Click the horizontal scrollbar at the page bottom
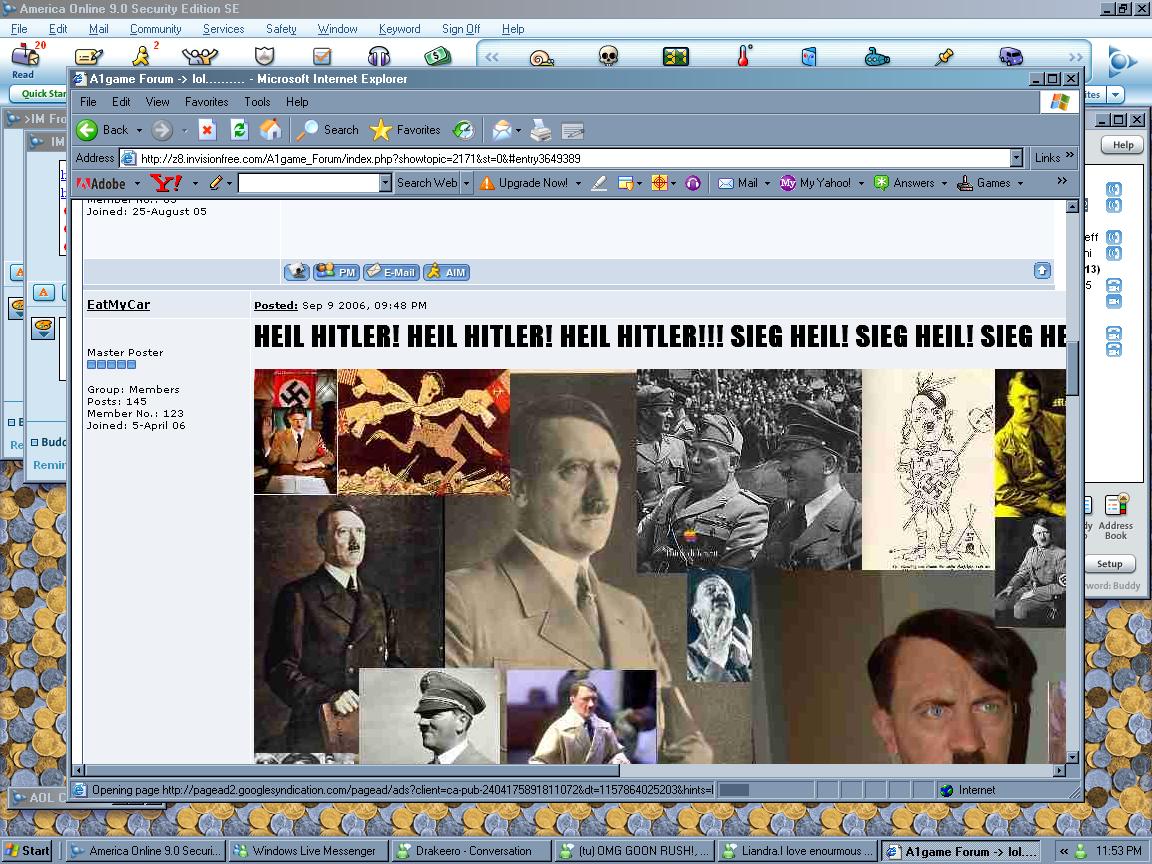The image size is (1152, 864). (x=350, y=771)
